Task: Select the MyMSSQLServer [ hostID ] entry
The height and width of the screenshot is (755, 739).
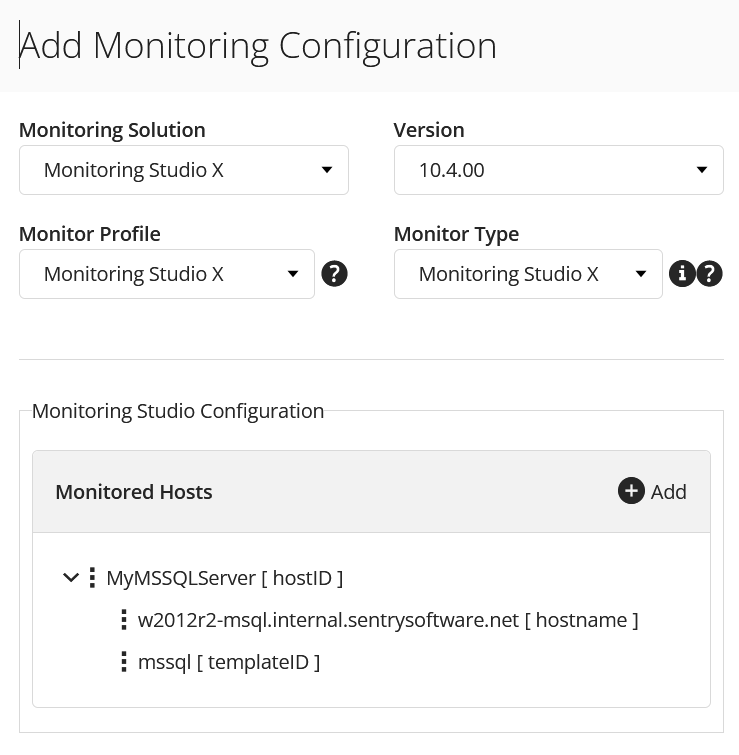Action: coord(224,577)
